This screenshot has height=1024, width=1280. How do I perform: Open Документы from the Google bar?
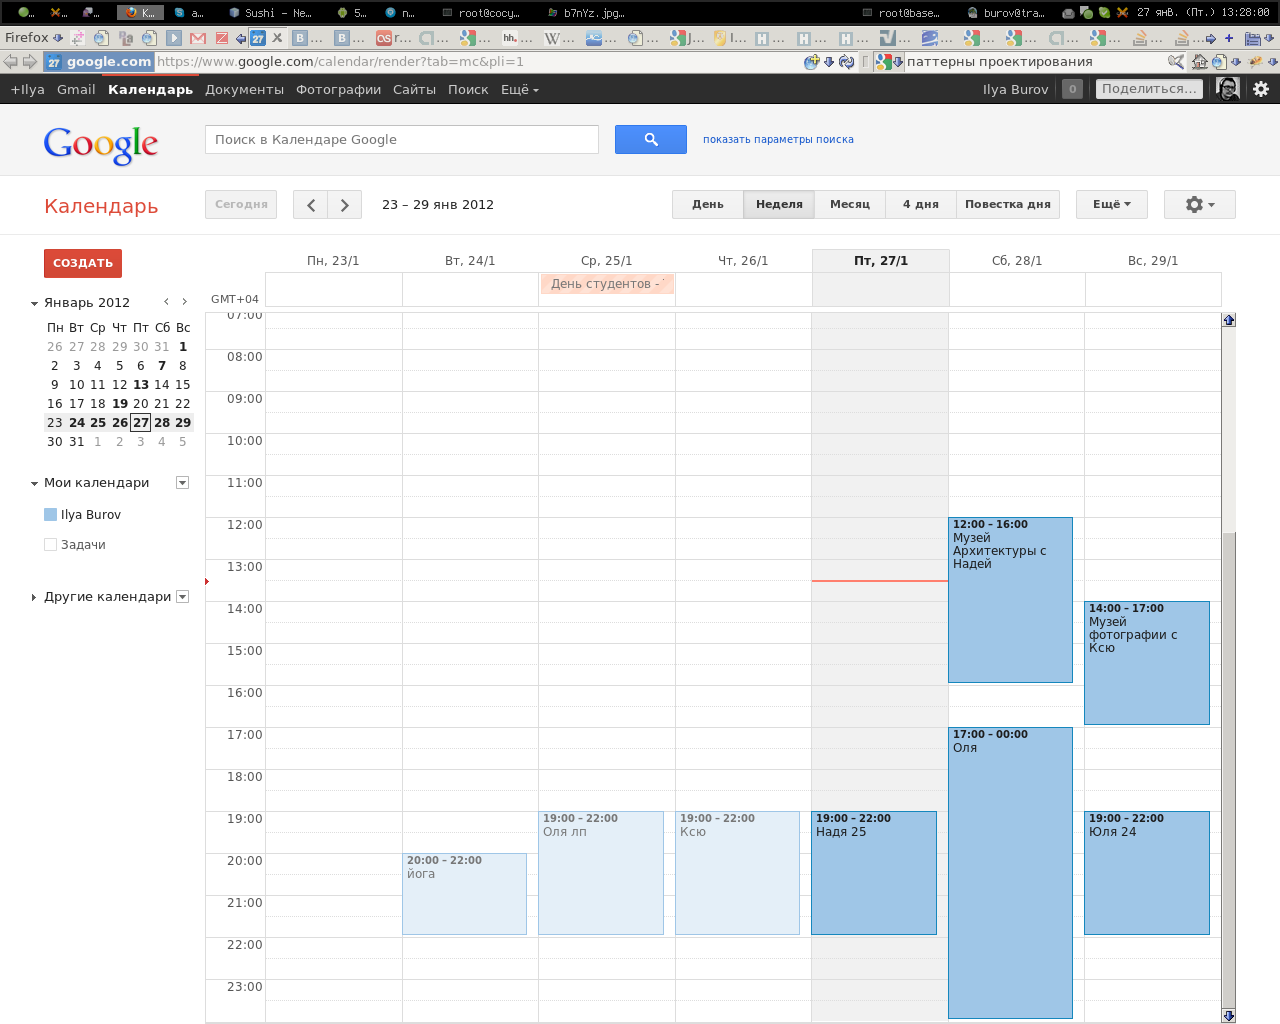tap(244, 89)
